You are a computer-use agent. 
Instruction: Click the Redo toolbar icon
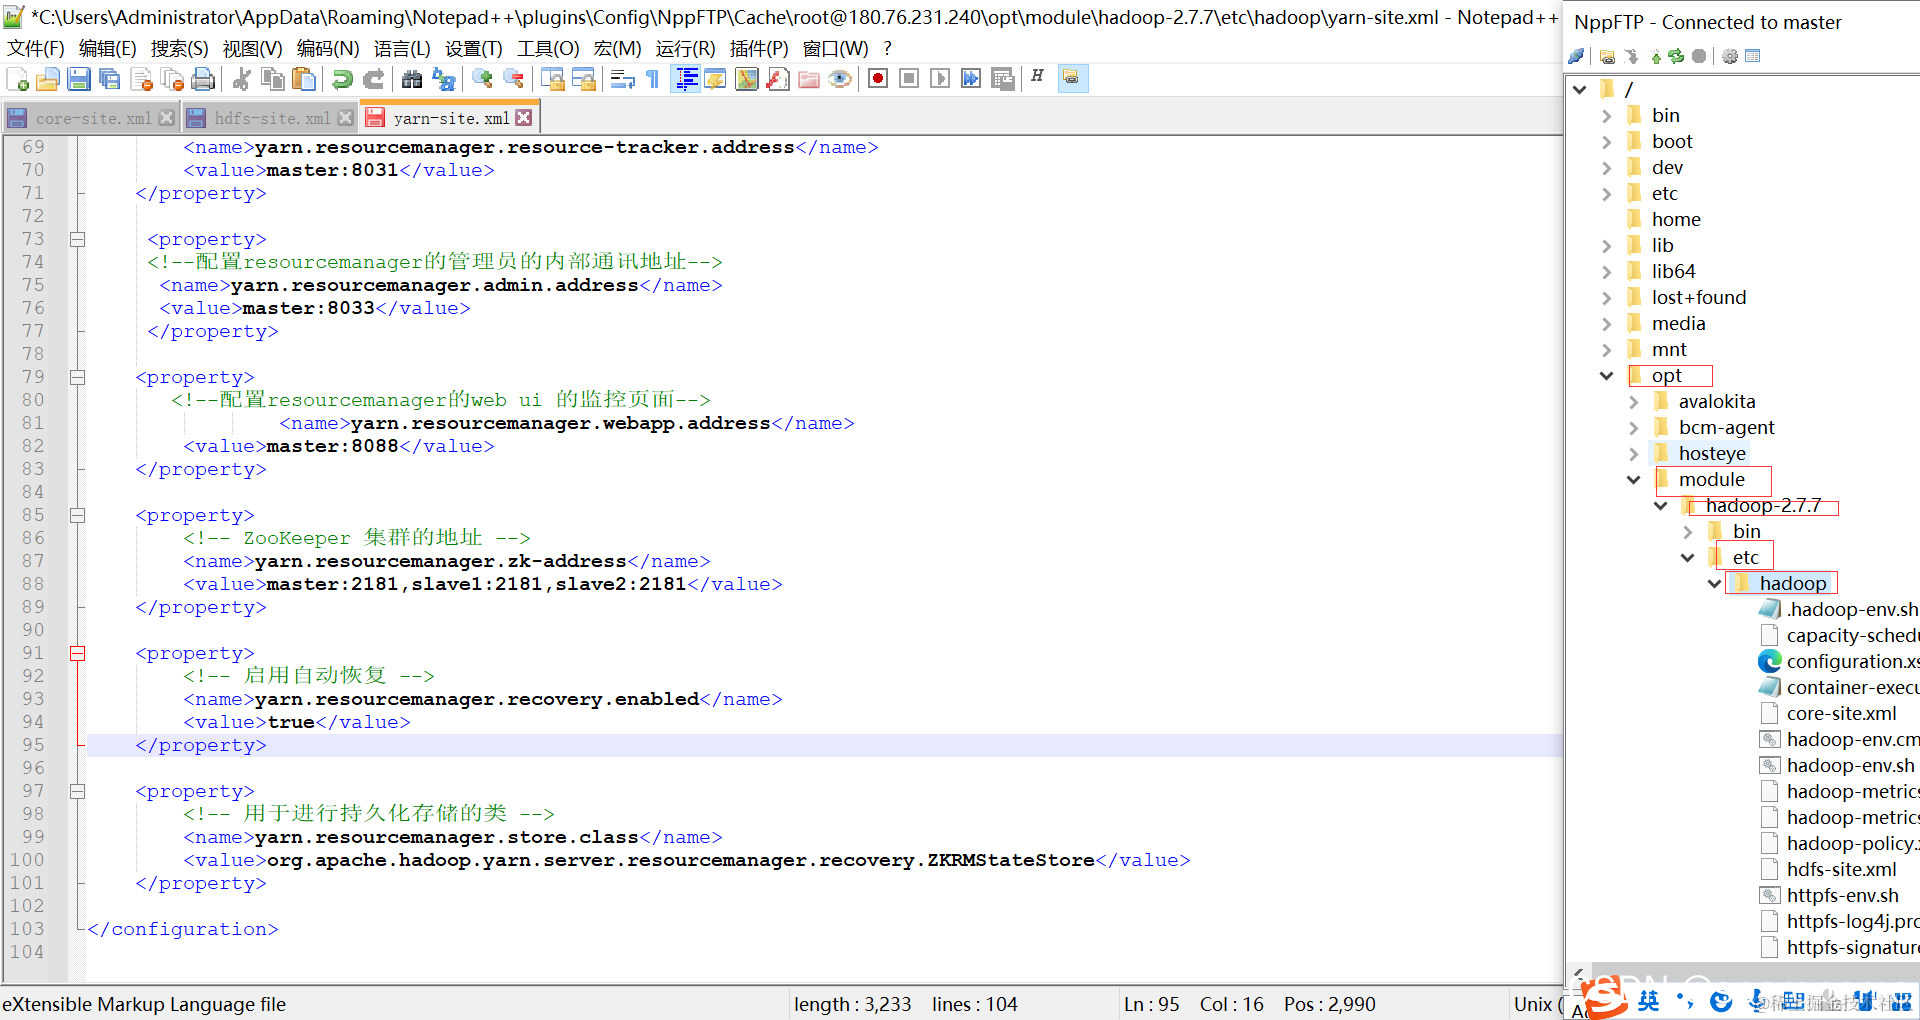click(373, 79)
